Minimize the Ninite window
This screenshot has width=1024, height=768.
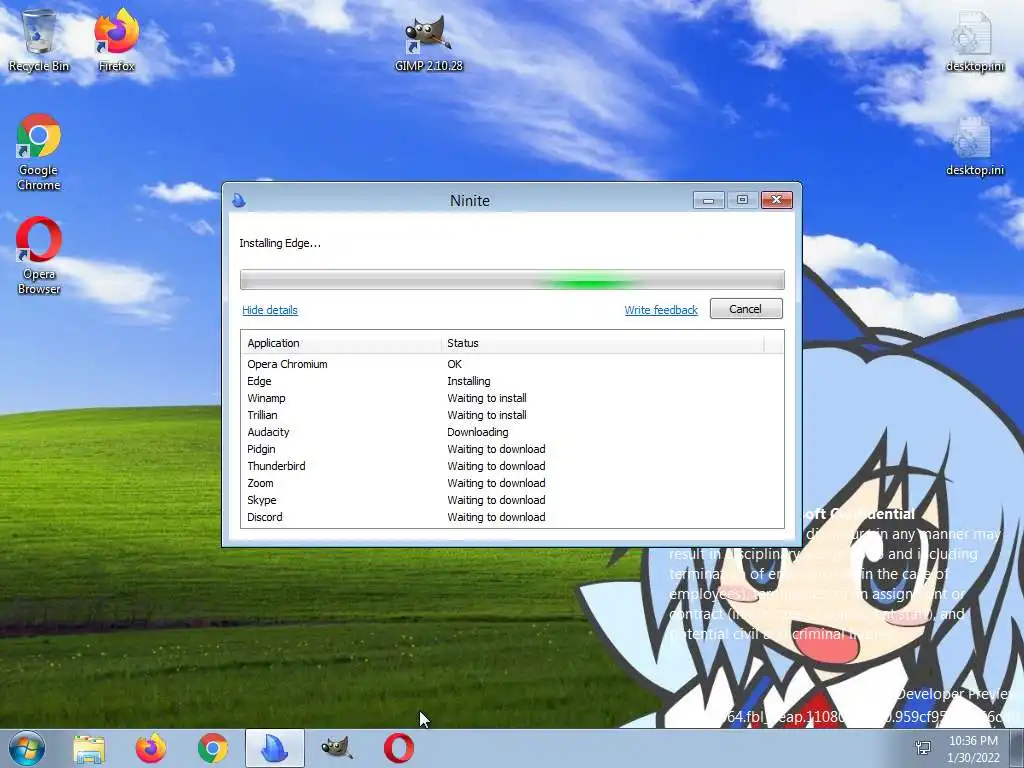coord(709,200)
